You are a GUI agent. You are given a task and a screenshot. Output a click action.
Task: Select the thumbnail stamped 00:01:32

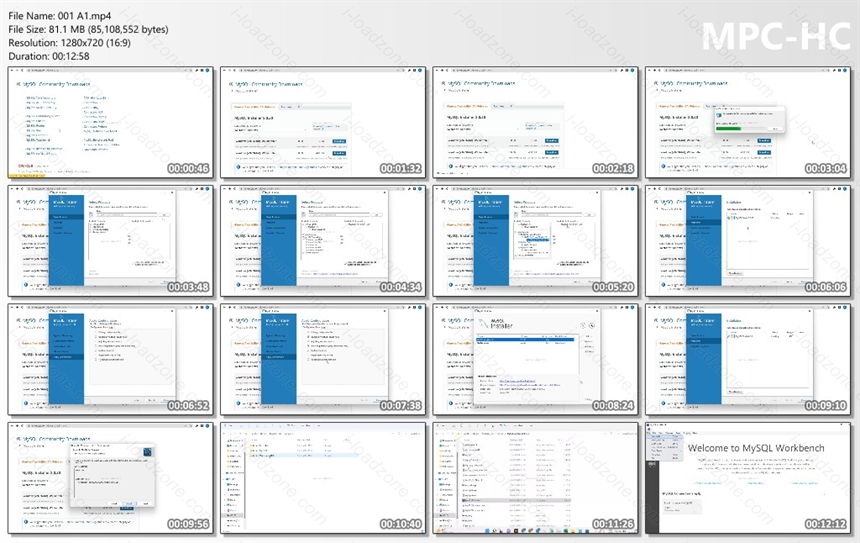pyautogui.click(x=323, y=122)
